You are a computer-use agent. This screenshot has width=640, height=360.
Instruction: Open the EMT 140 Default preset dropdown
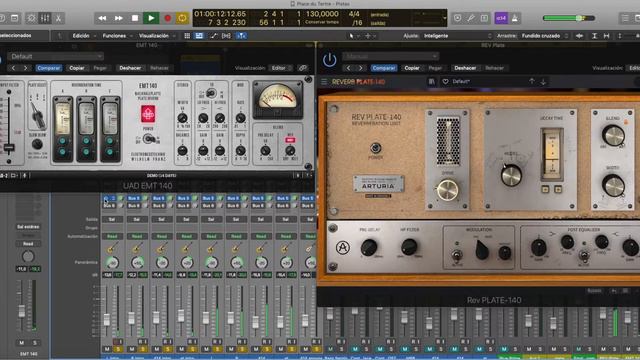coord(55,56)
